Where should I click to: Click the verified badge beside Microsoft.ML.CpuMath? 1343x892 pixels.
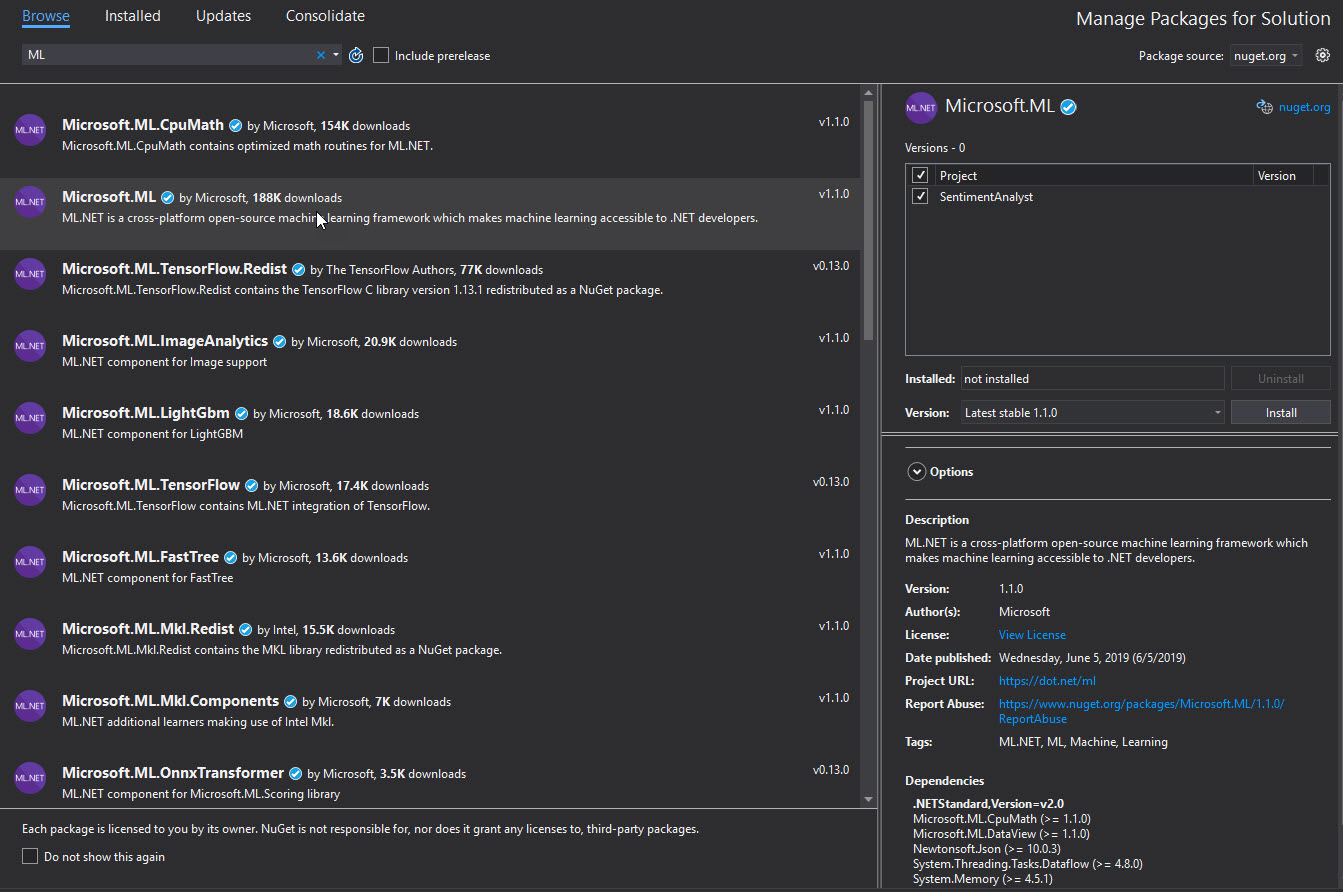pos(236,126)
